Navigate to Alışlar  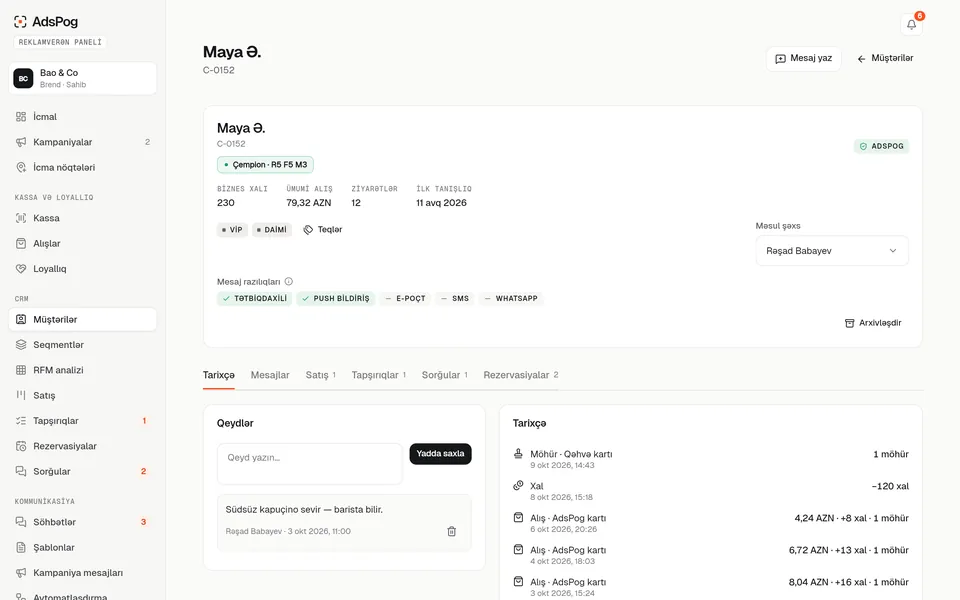click(x=83, y=243)
